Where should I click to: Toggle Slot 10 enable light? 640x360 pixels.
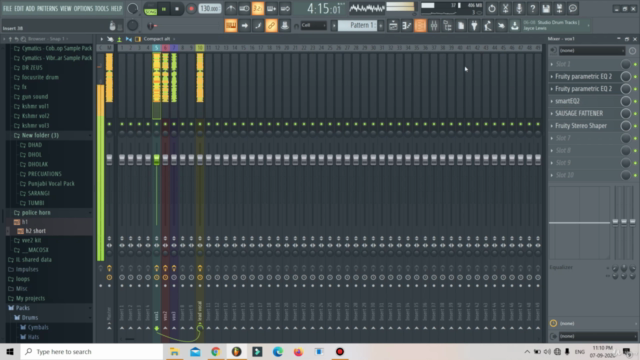coord(635,176)
